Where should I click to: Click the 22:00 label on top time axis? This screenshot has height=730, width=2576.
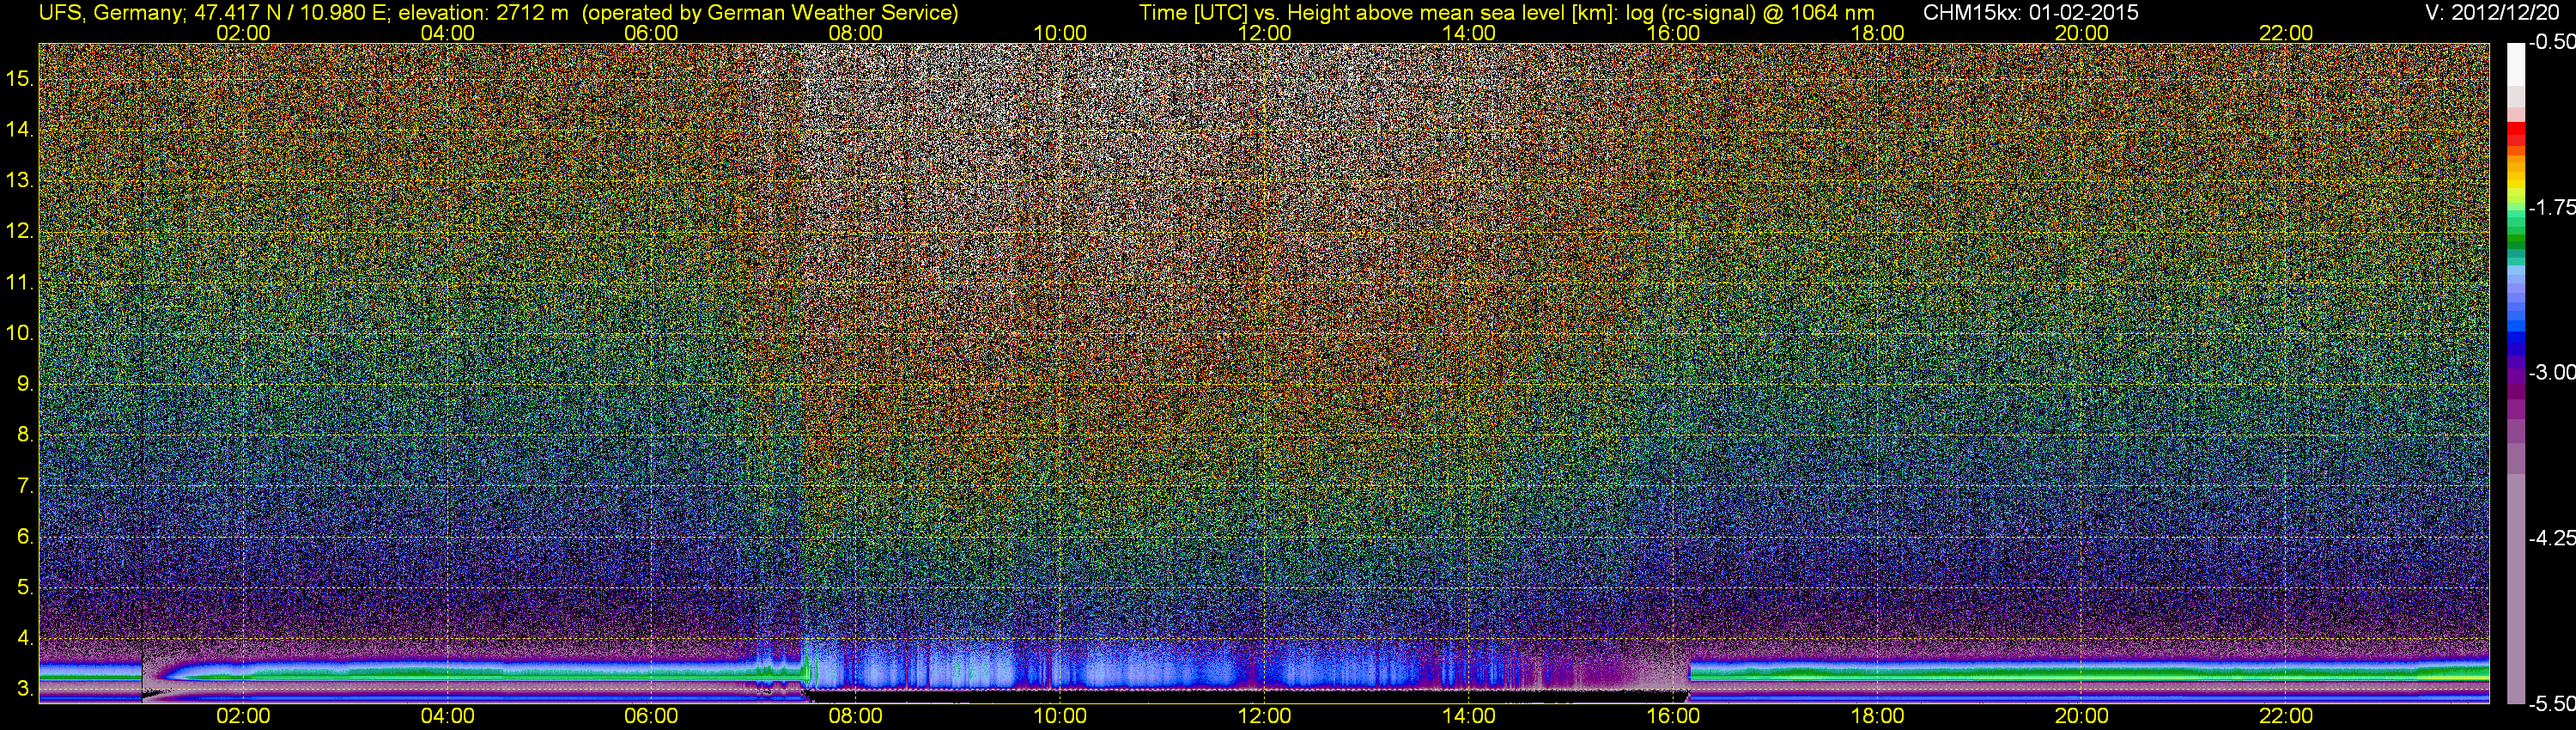pyautogui.click(x=2286, y=33)
